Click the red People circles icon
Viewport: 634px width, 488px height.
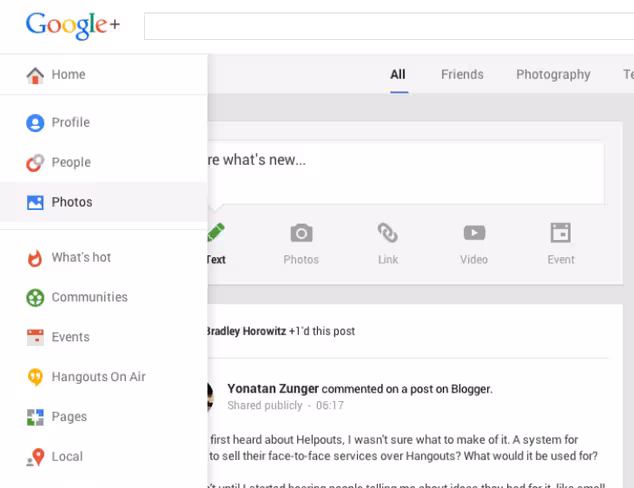tap(35, 163)
